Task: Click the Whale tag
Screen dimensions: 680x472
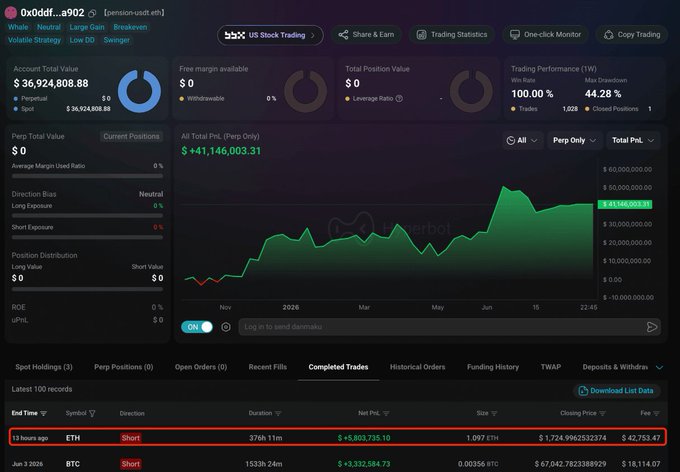Action: tap(18, 27)
